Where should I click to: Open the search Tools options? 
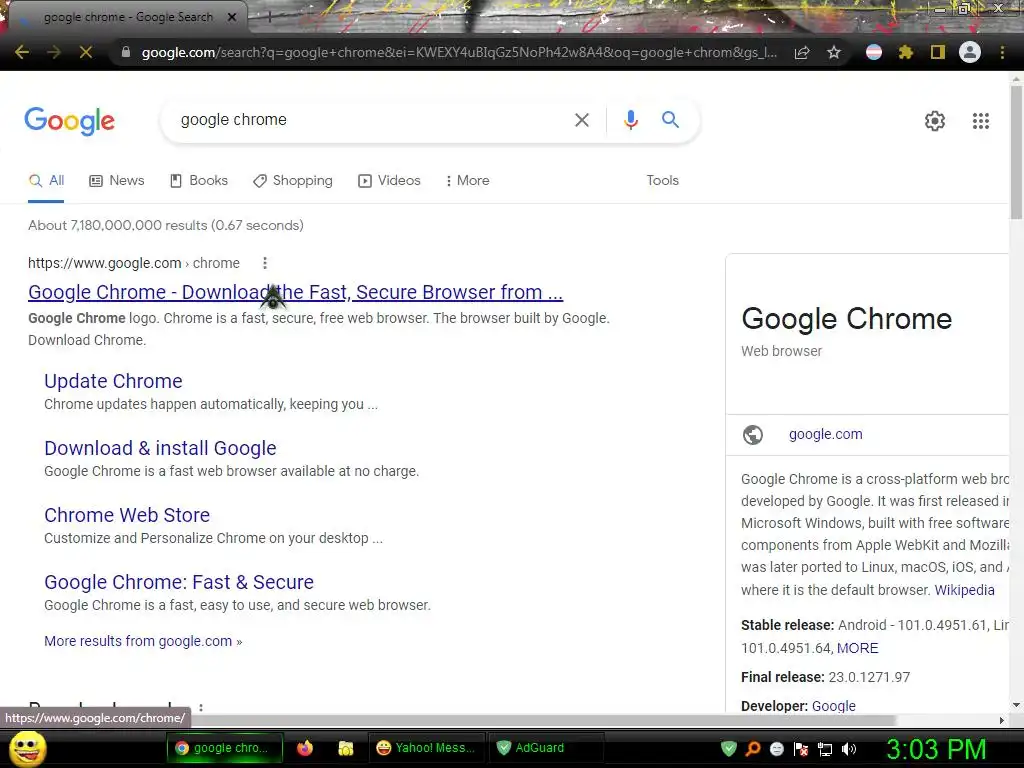pos(662,181)
